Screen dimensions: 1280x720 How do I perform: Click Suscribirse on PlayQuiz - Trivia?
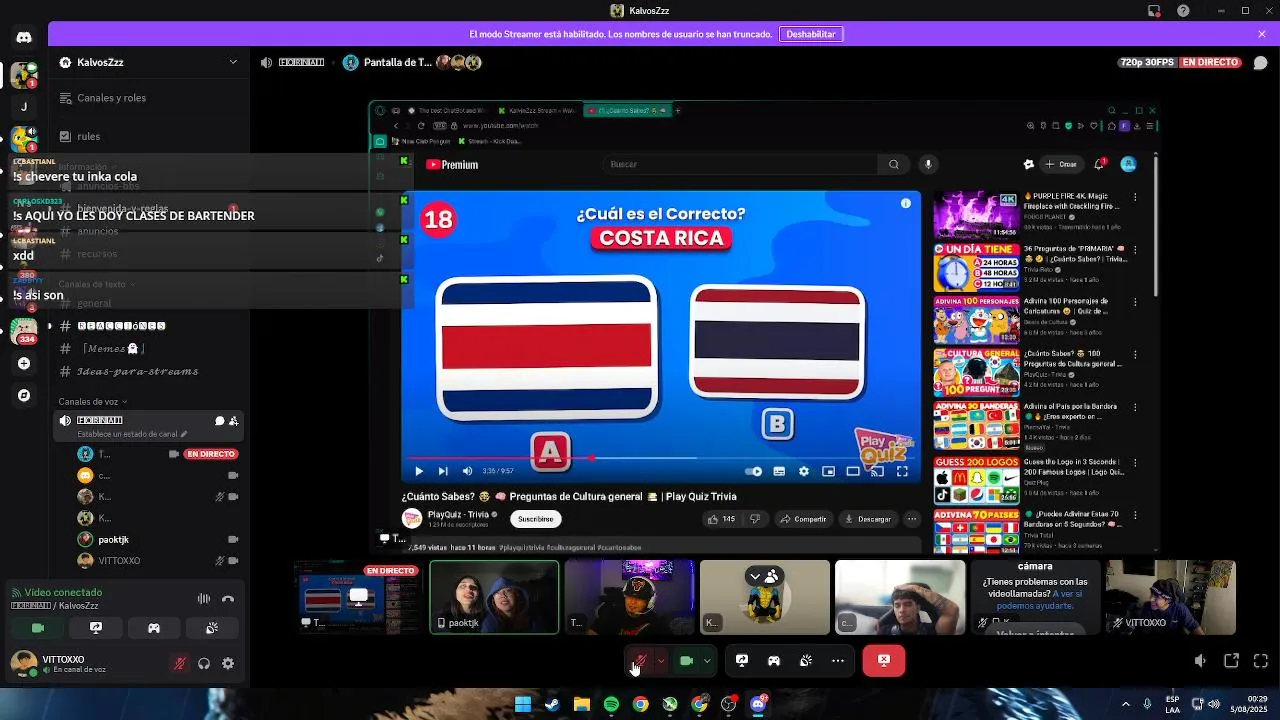tap(535, 519)
